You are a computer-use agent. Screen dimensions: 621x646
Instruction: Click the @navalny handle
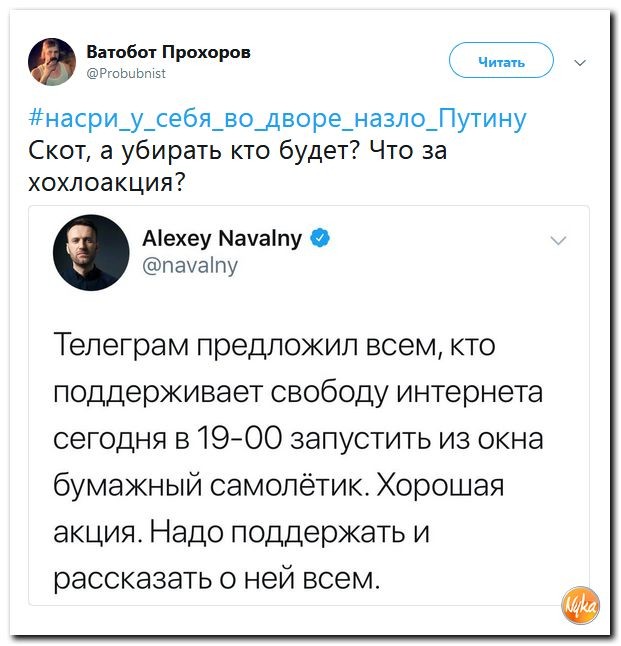coord(190,265)
